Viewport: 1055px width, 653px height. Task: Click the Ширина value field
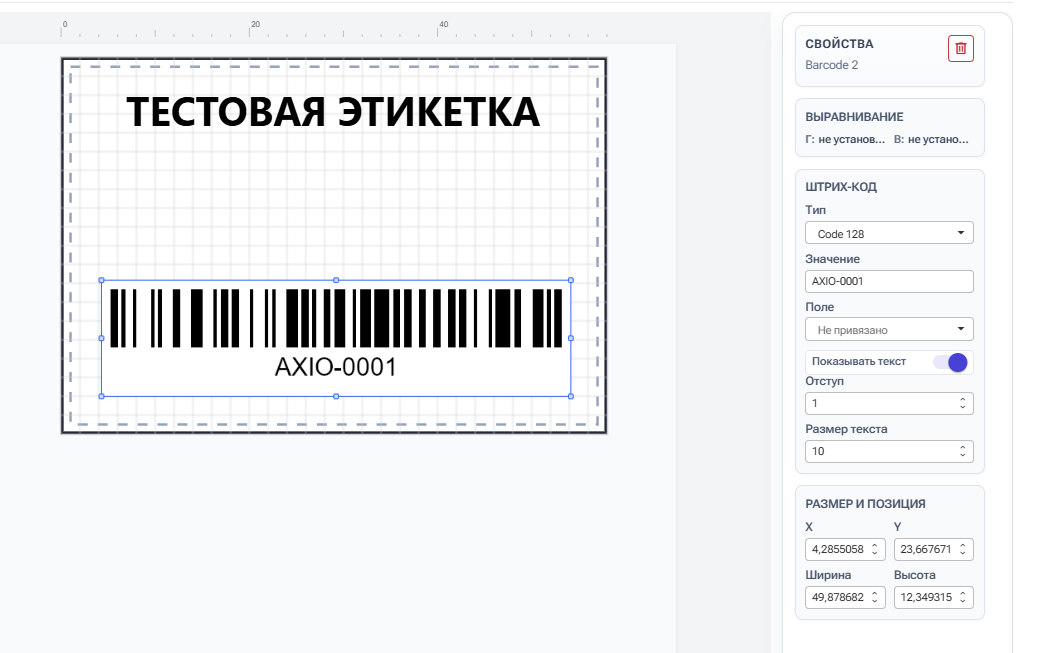[x=845, y=597]
